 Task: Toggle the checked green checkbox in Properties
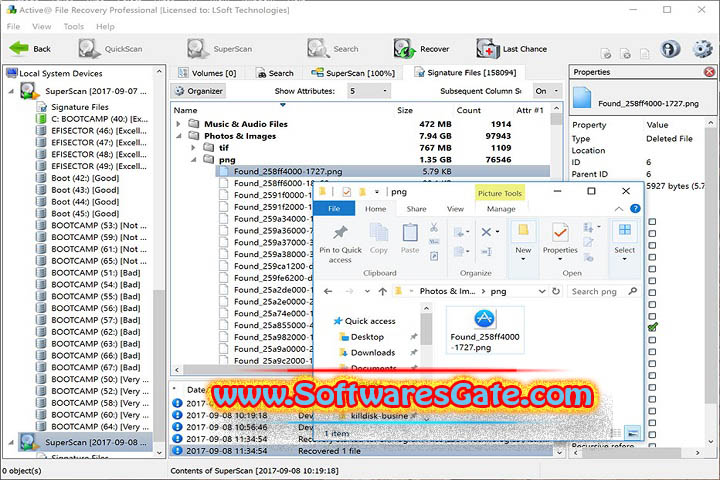pyautogui.click(x=652, y=328)
